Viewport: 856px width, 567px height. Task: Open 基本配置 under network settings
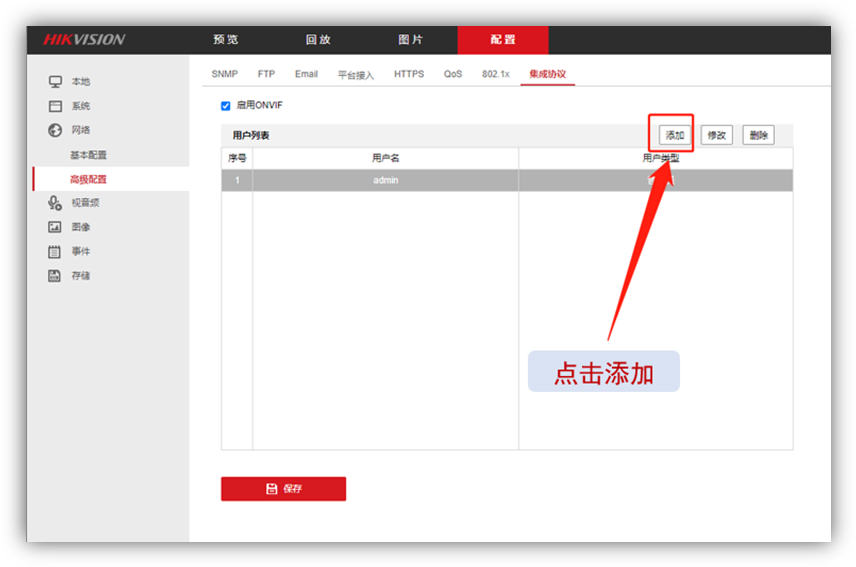tap(88, 155)
